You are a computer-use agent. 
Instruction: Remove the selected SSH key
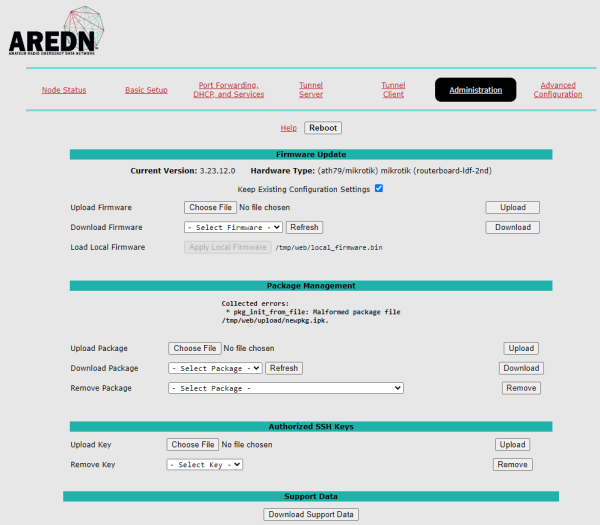point(512,465)
